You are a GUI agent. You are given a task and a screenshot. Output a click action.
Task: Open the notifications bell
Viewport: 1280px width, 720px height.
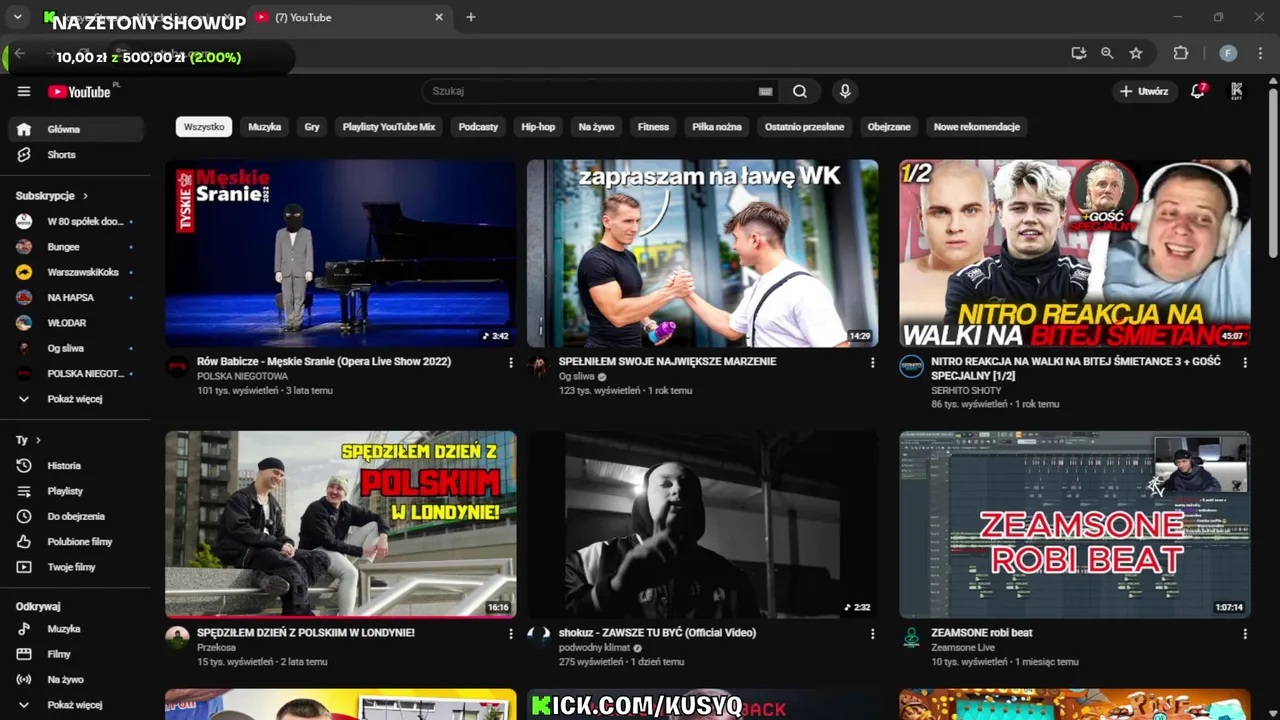[1198, 91]
